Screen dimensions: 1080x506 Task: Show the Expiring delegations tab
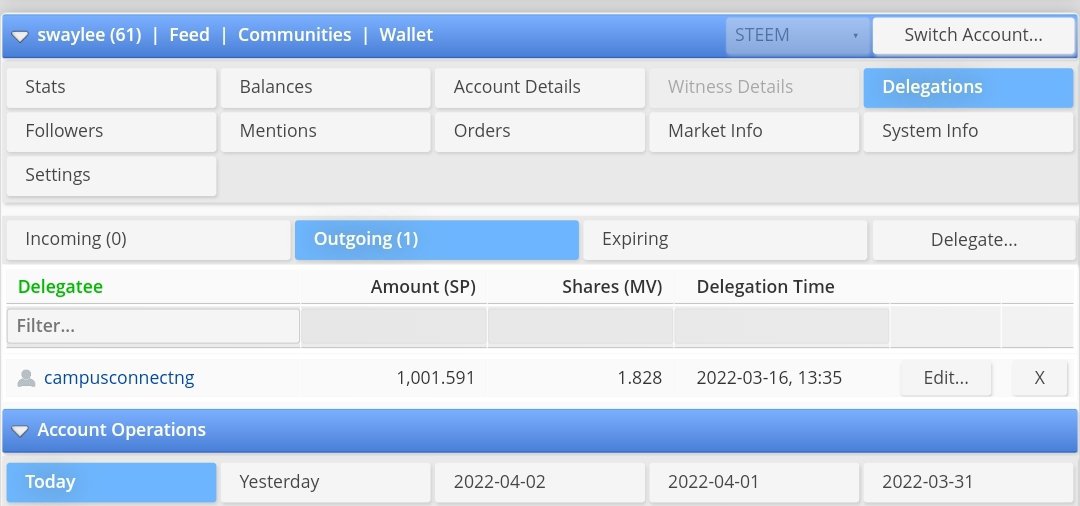tap(724, 239)
